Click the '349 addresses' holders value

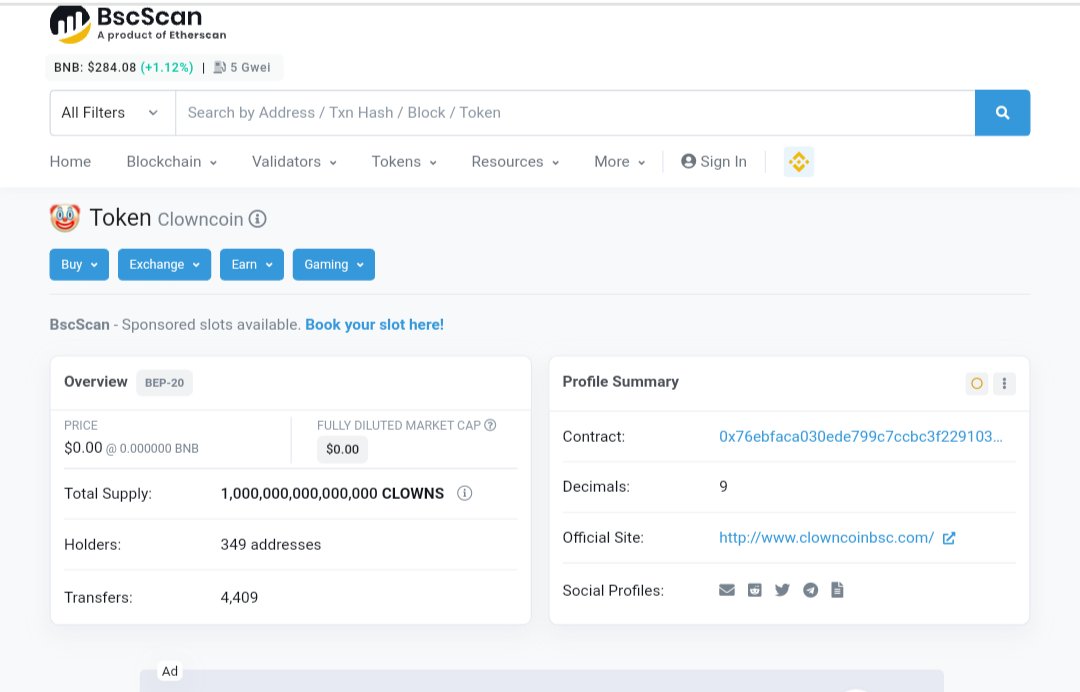[x=271, y=545]
